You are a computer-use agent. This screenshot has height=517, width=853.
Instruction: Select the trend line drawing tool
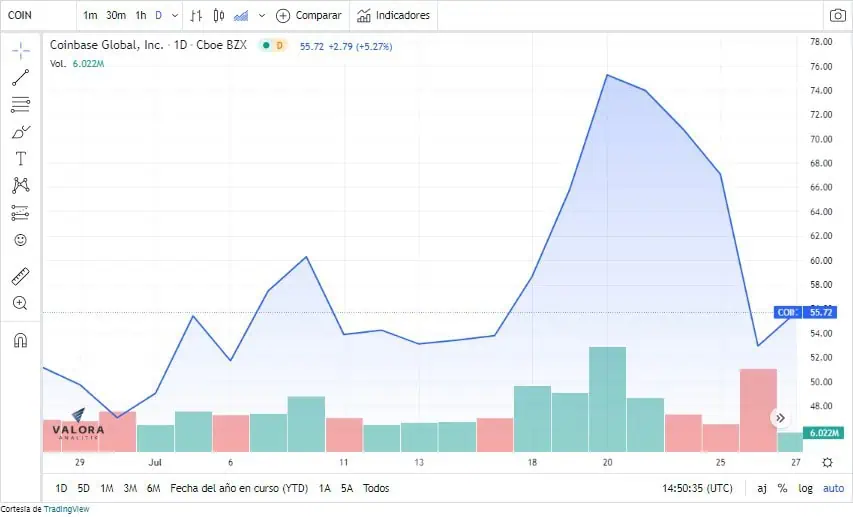(x=21, y=77)
